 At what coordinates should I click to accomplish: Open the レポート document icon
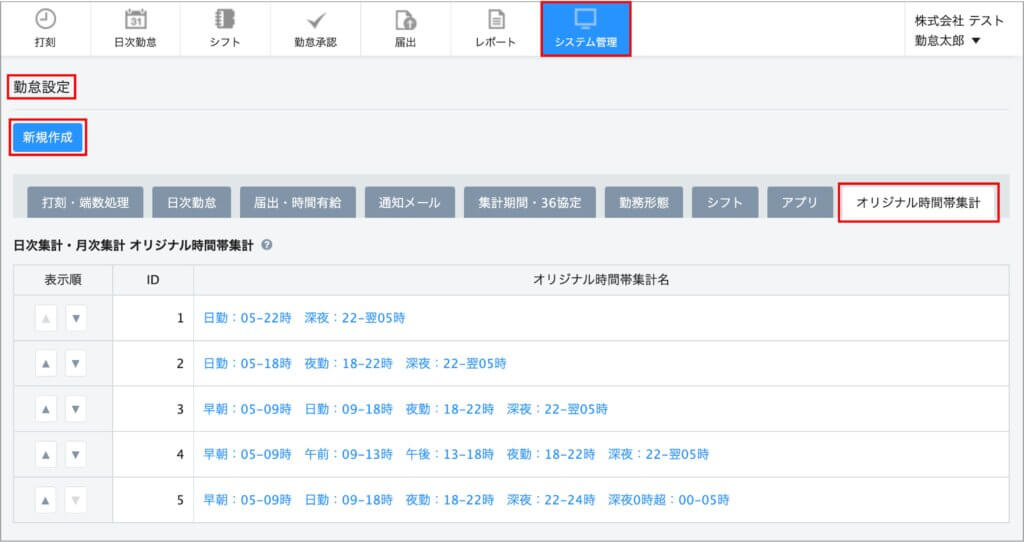[495, 20]
